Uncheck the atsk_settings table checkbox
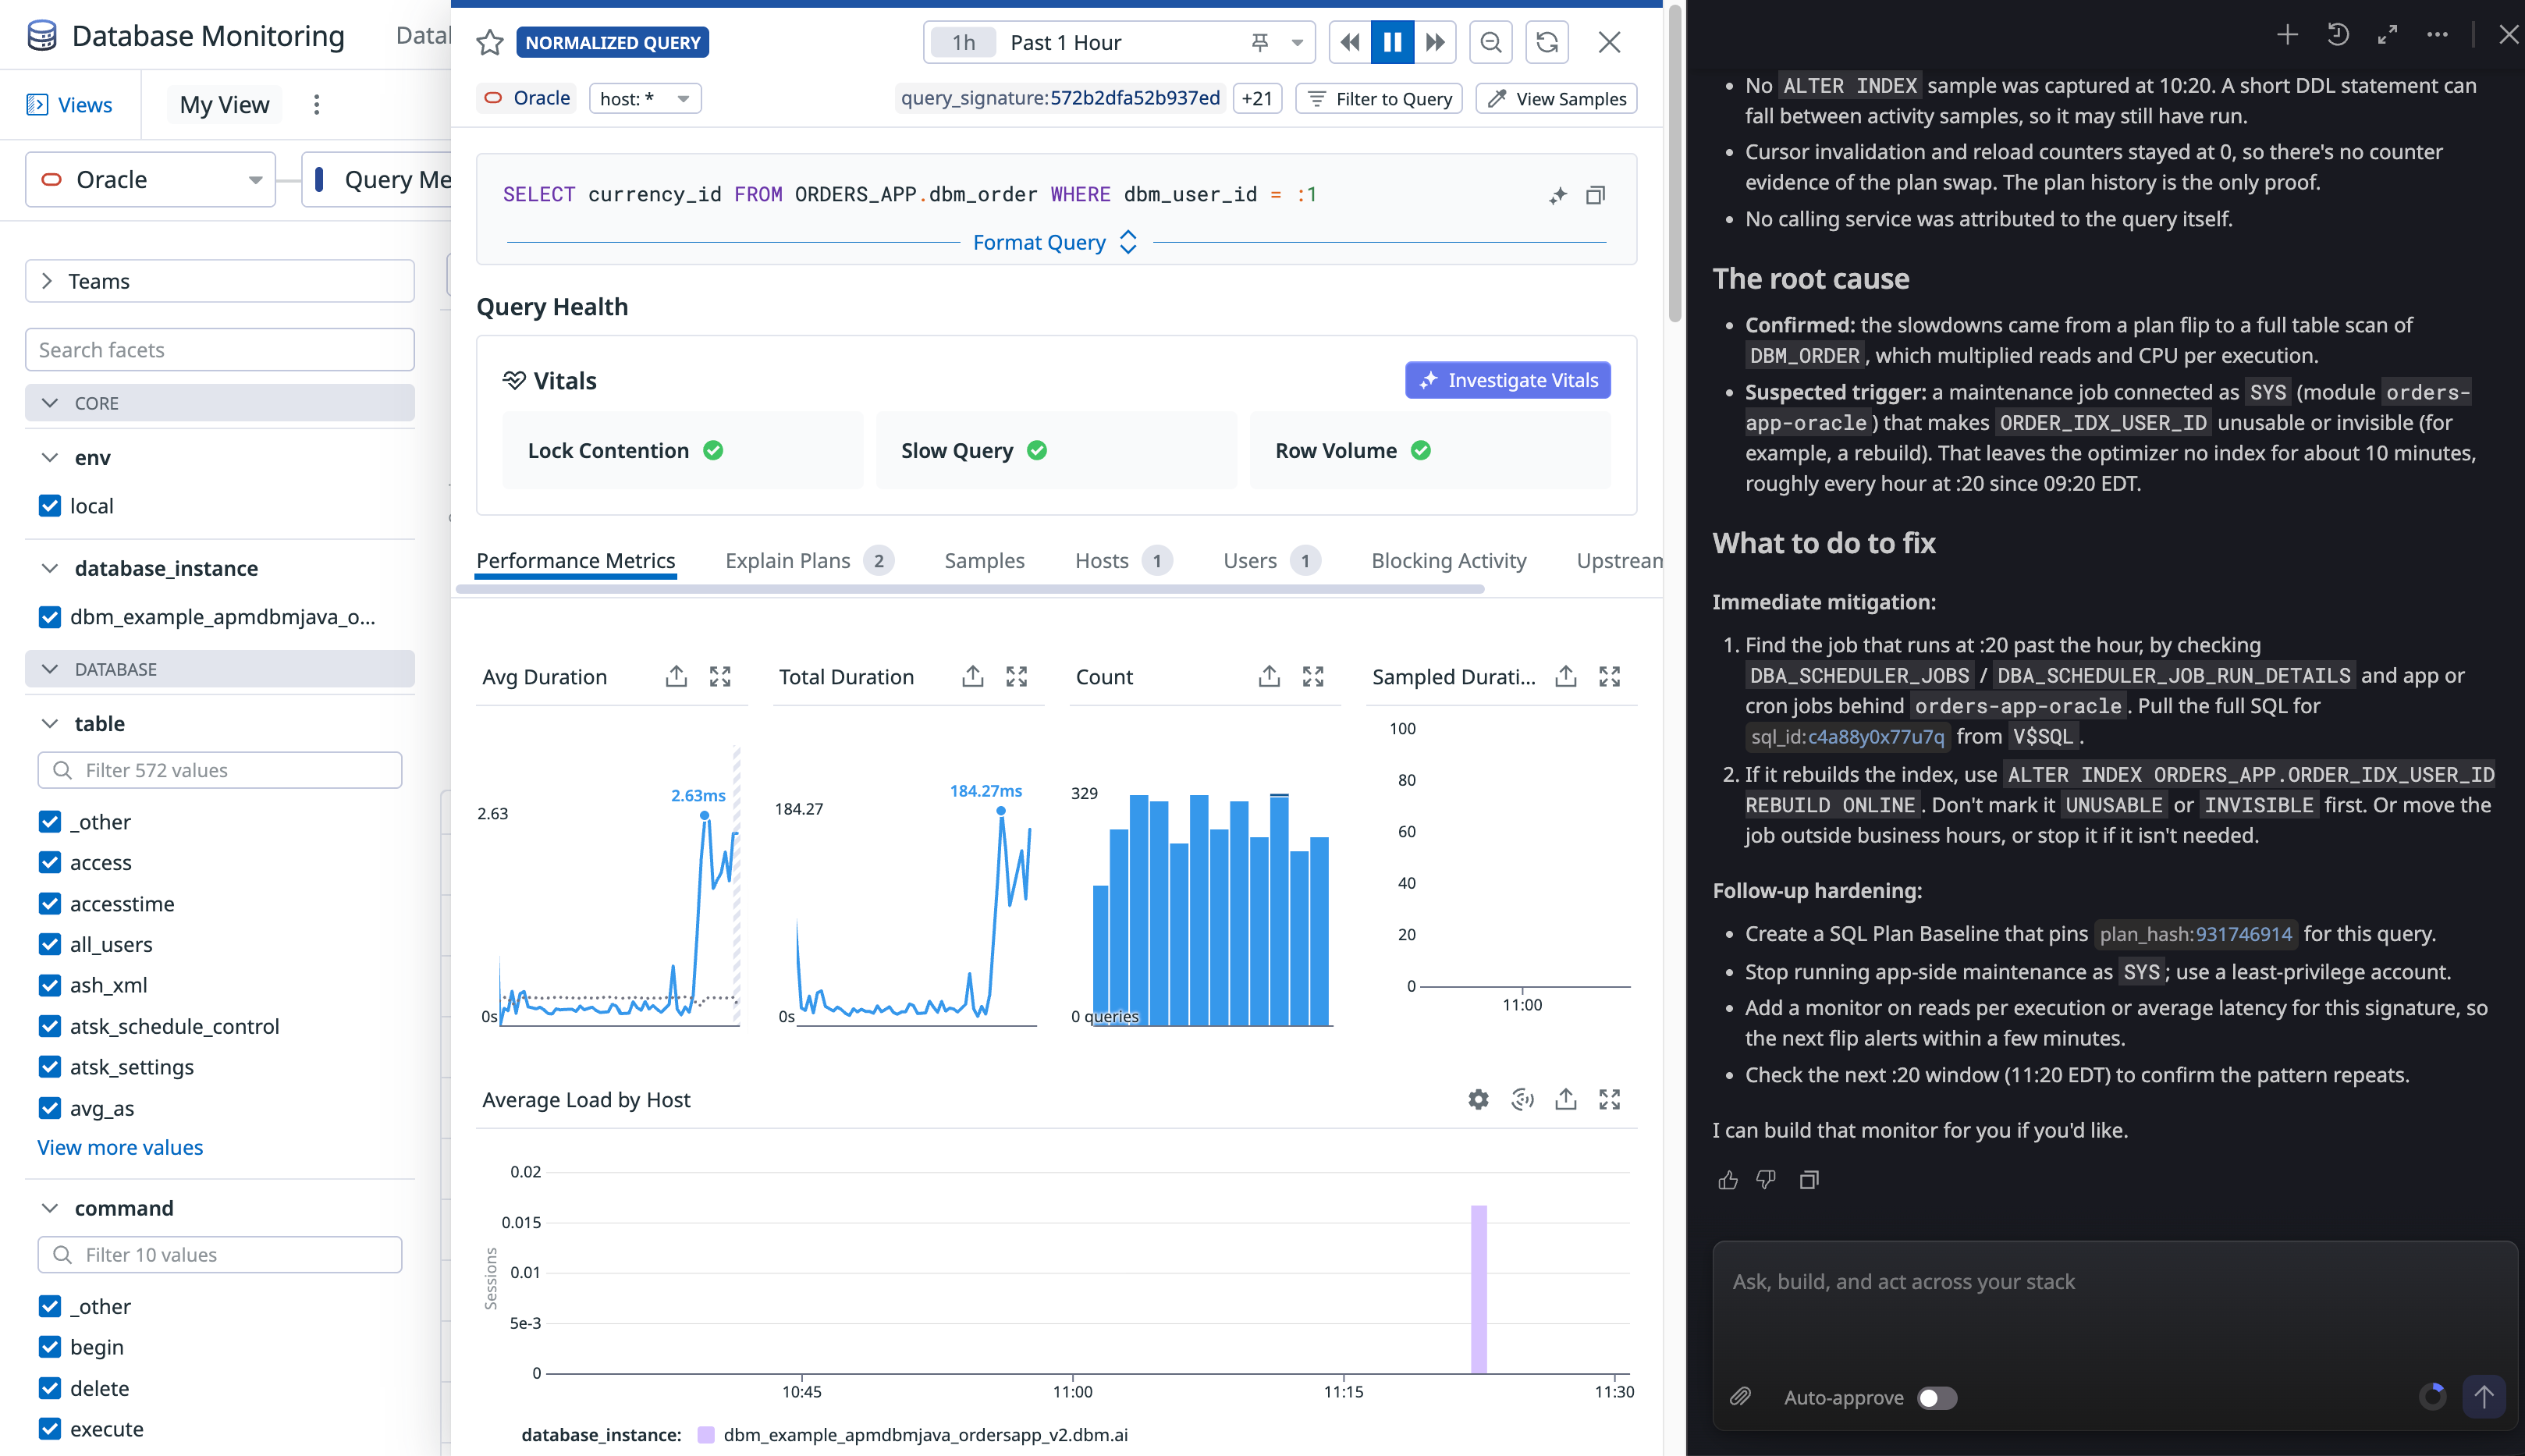Screen dimensions: 2525x1456 click(50, 1067)
